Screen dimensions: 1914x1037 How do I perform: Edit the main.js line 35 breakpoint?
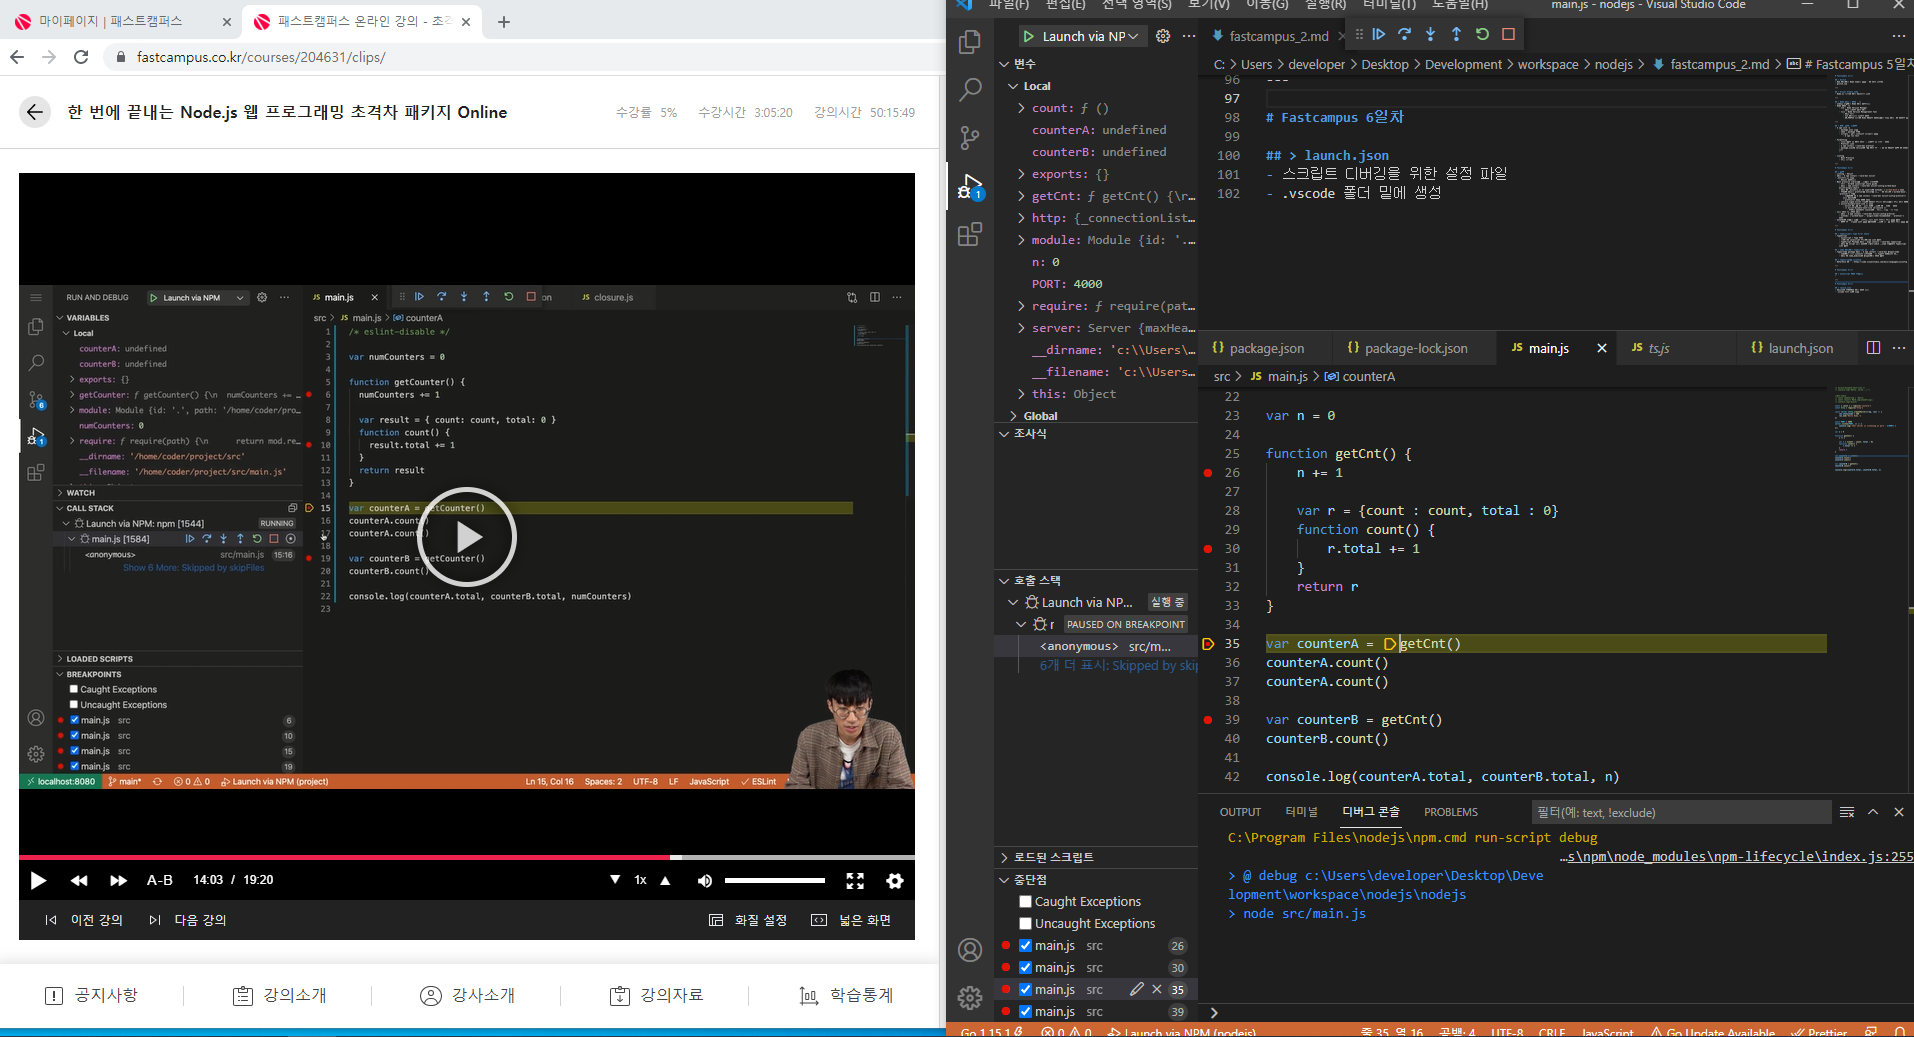[x=1137, y=989]
